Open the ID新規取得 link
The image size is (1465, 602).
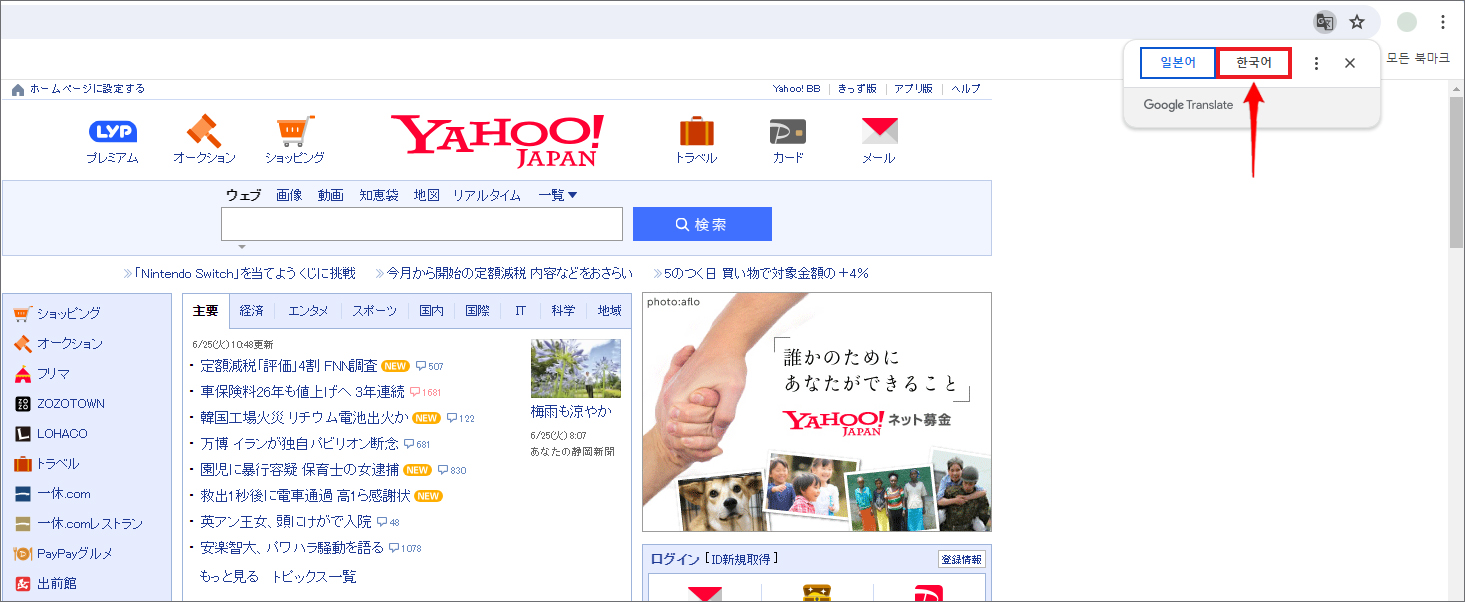[x=741, y=559]
